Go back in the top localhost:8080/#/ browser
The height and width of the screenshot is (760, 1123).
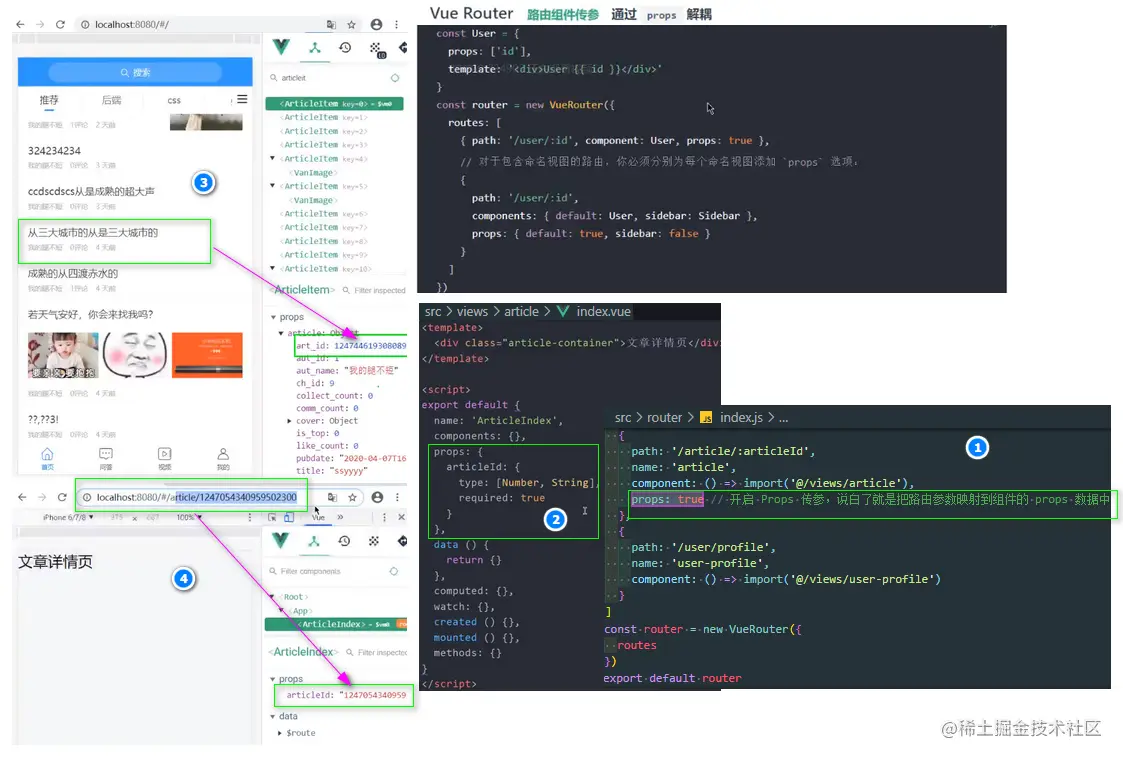[20, 24]
